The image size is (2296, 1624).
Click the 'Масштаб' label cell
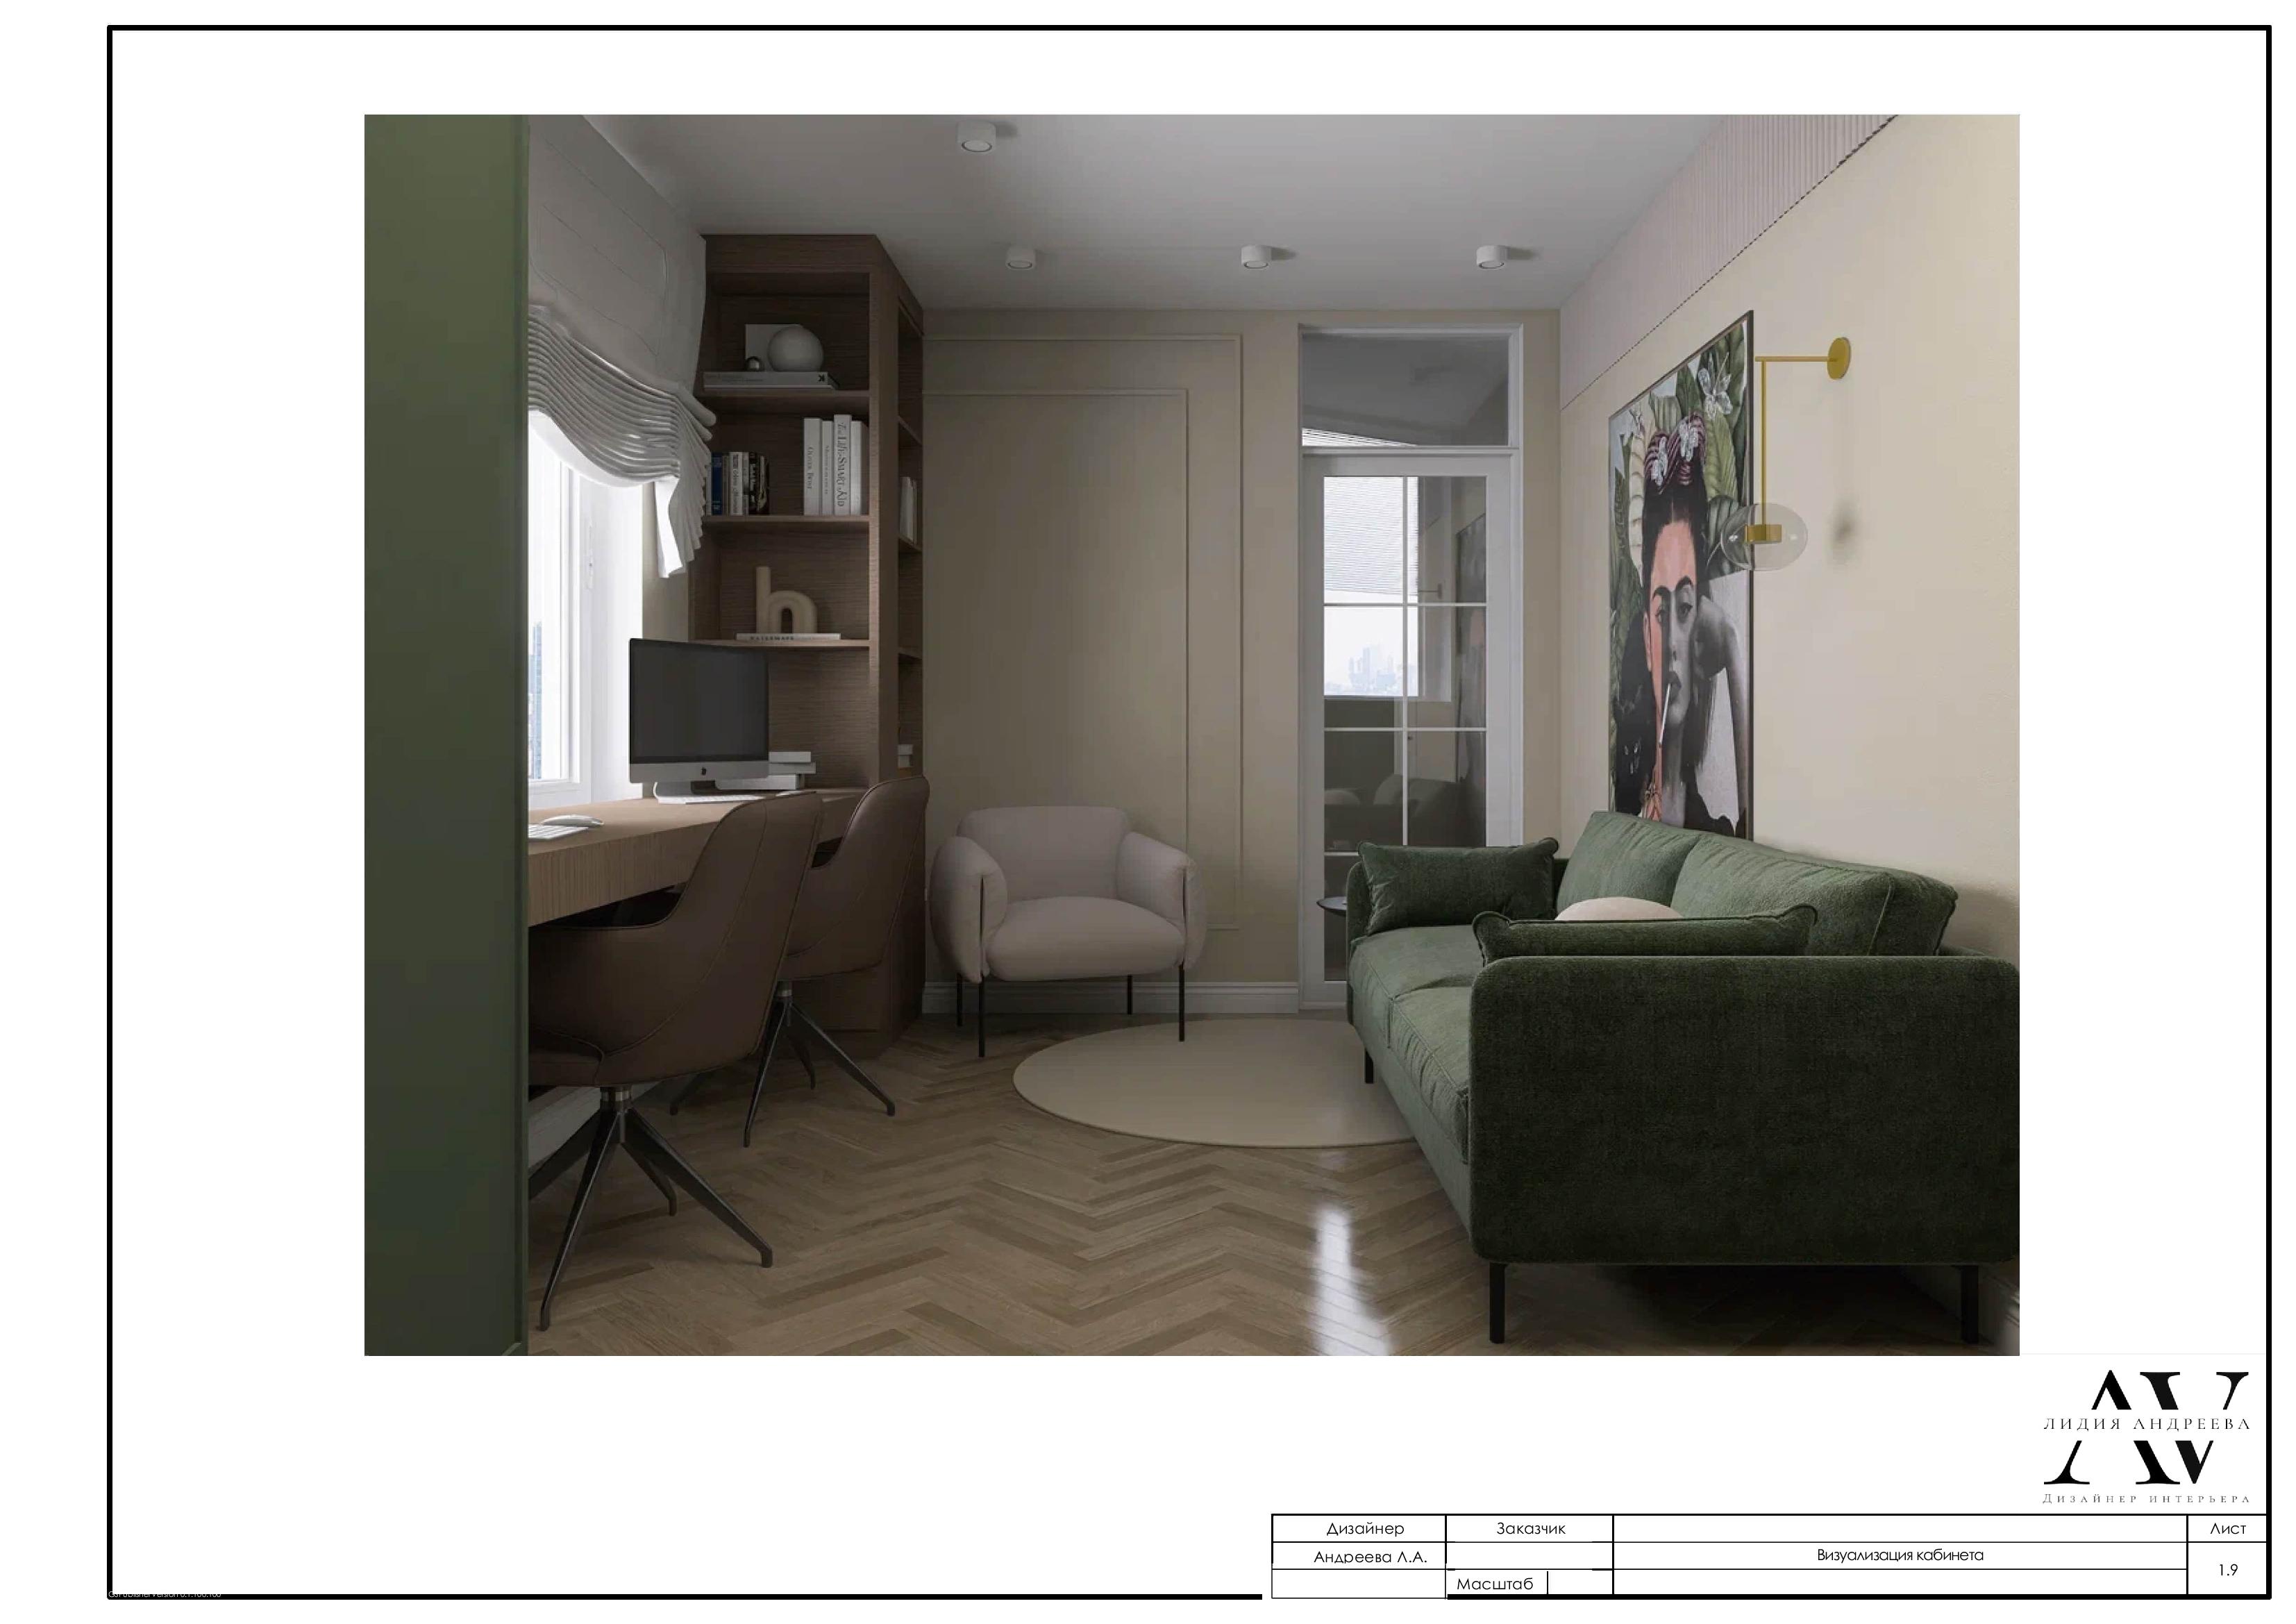coord(1495,1584)
